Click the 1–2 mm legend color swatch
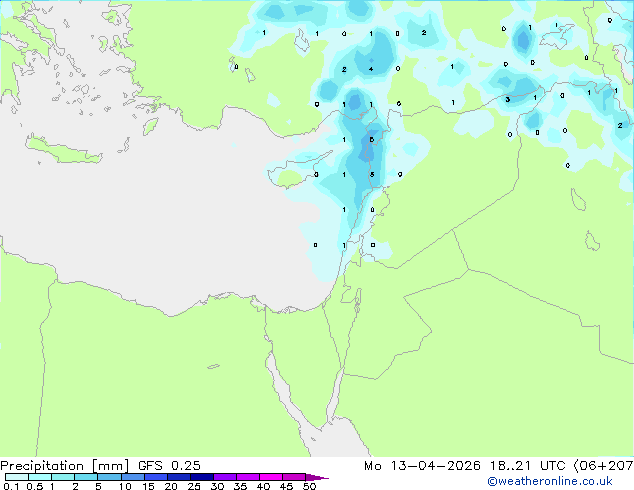Screen dimensions: 634x490 point(63,477)
